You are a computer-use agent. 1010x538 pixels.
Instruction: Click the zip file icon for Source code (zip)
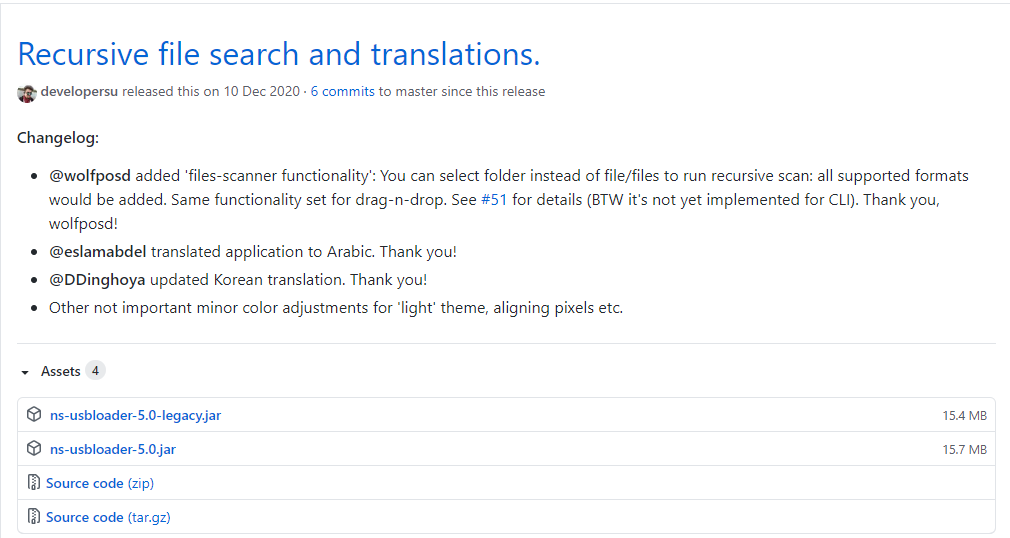tap(34, 483)
